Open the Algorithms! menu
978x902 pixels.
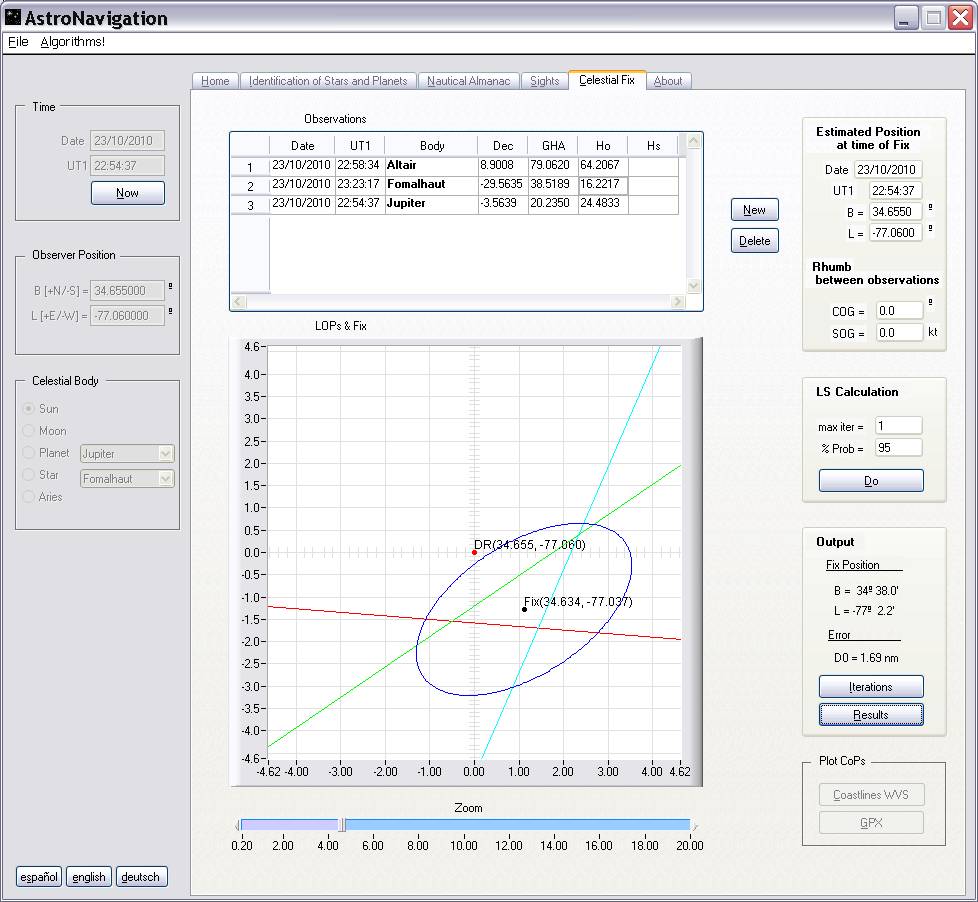pos(72,42)
